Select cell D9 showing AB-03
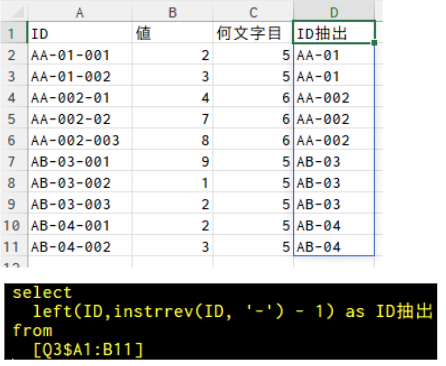Screen dimensions: 446x366 [334, 204]
